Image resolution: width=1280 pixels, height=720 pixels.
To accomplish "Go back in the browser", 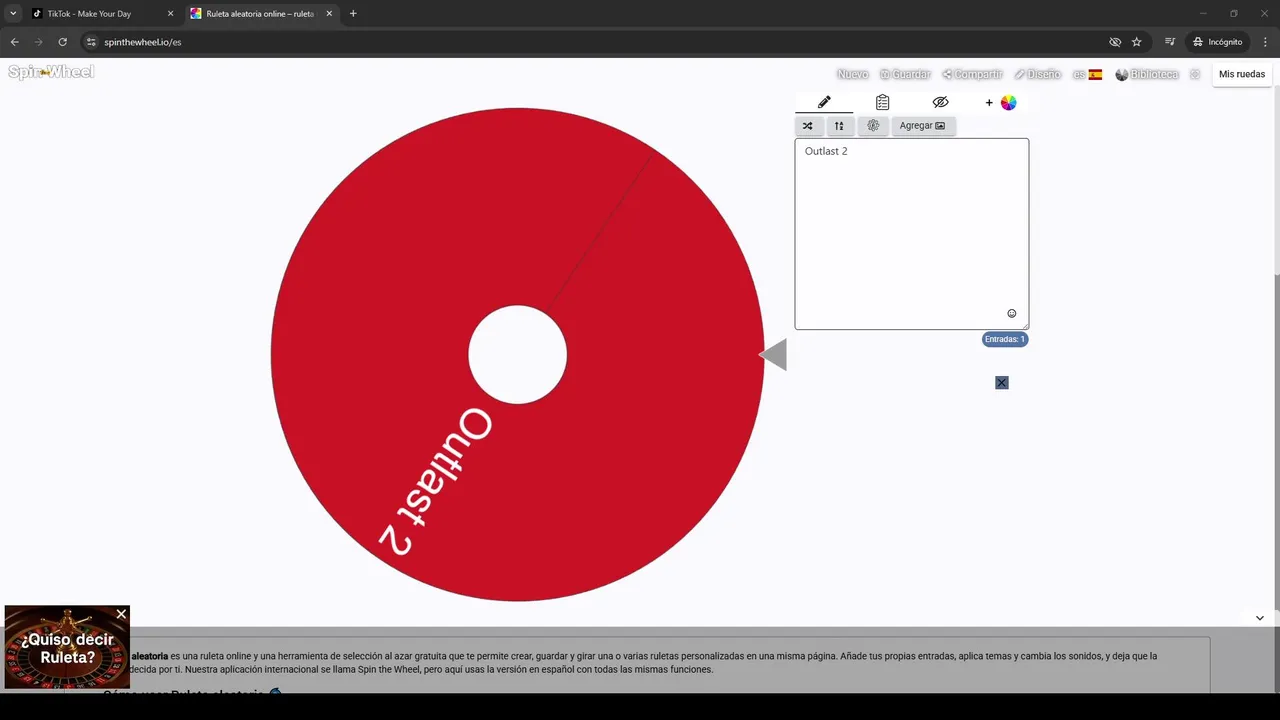I will (14, 42).
